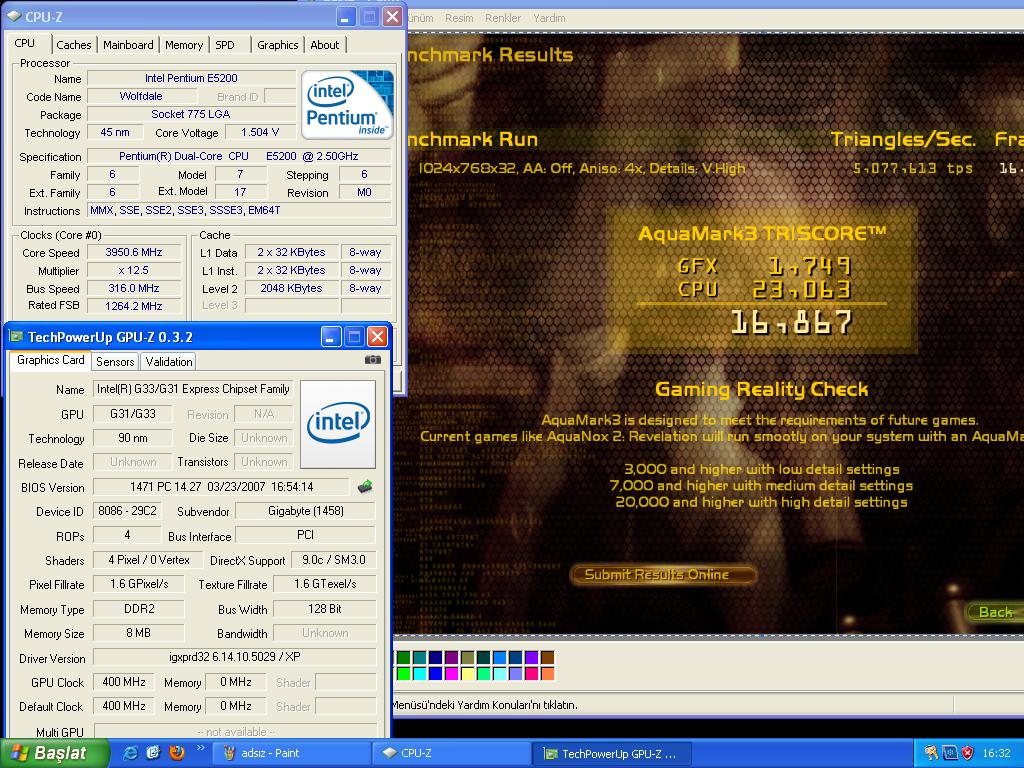
Task: Launch Firefox from the quick launch bar
Action: (176, 753)
